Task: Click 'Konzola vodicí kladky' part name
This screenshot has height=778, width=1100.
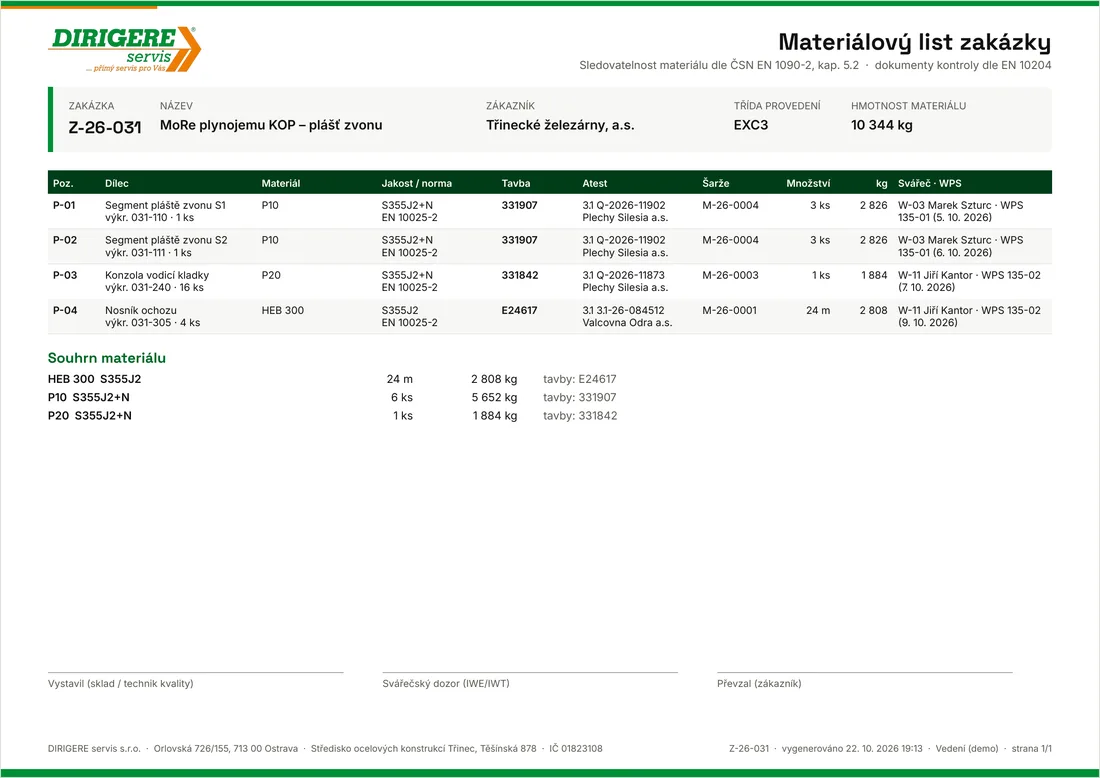Action: 157,275
